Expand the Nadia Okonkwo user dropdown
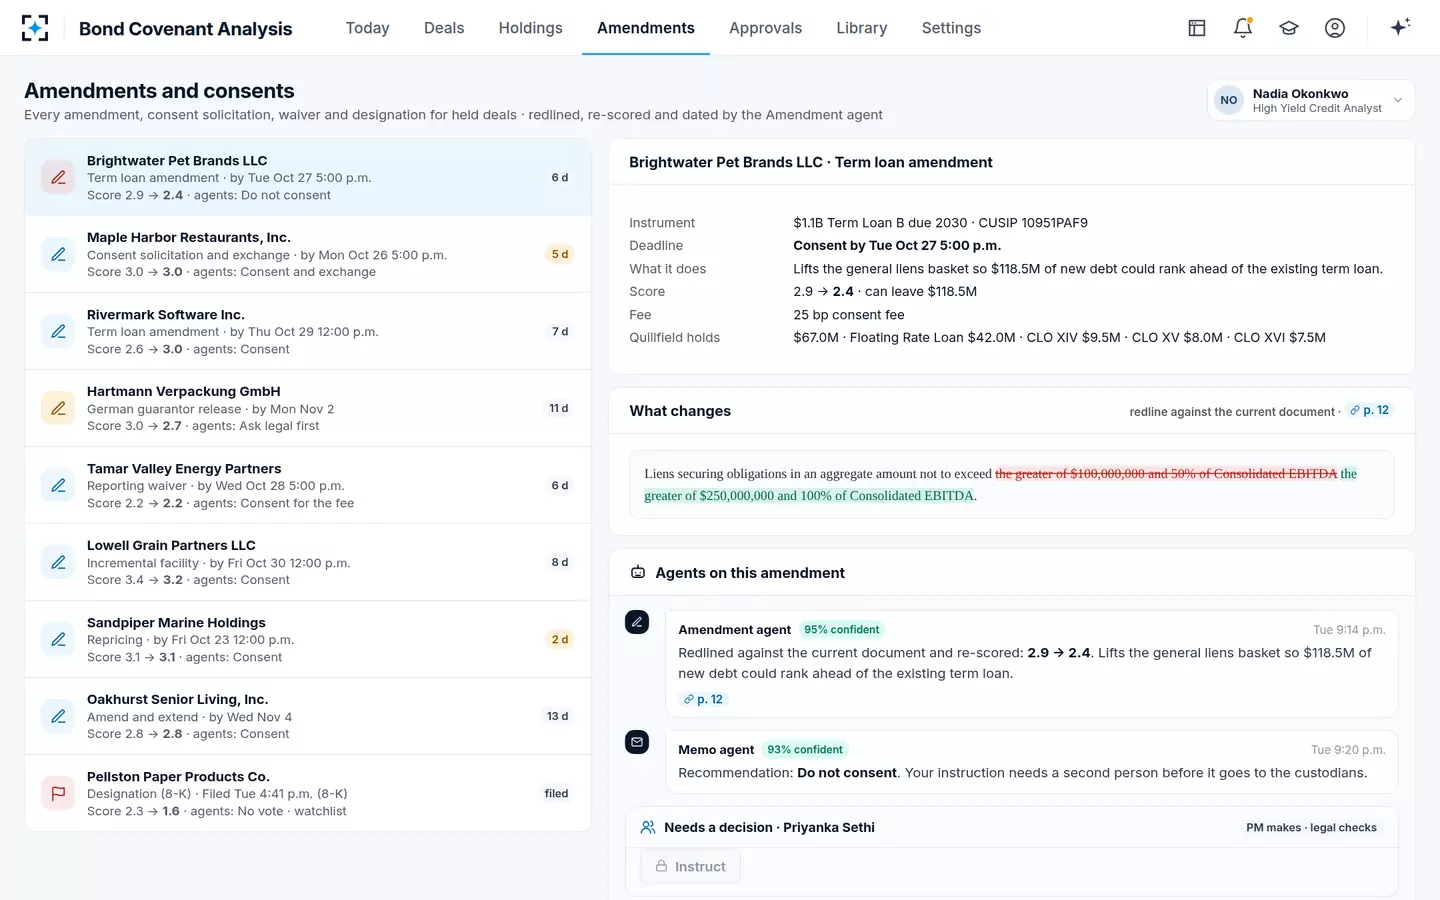The width and height of the screenshot is (1440, 900). (x=1311, y=100)
